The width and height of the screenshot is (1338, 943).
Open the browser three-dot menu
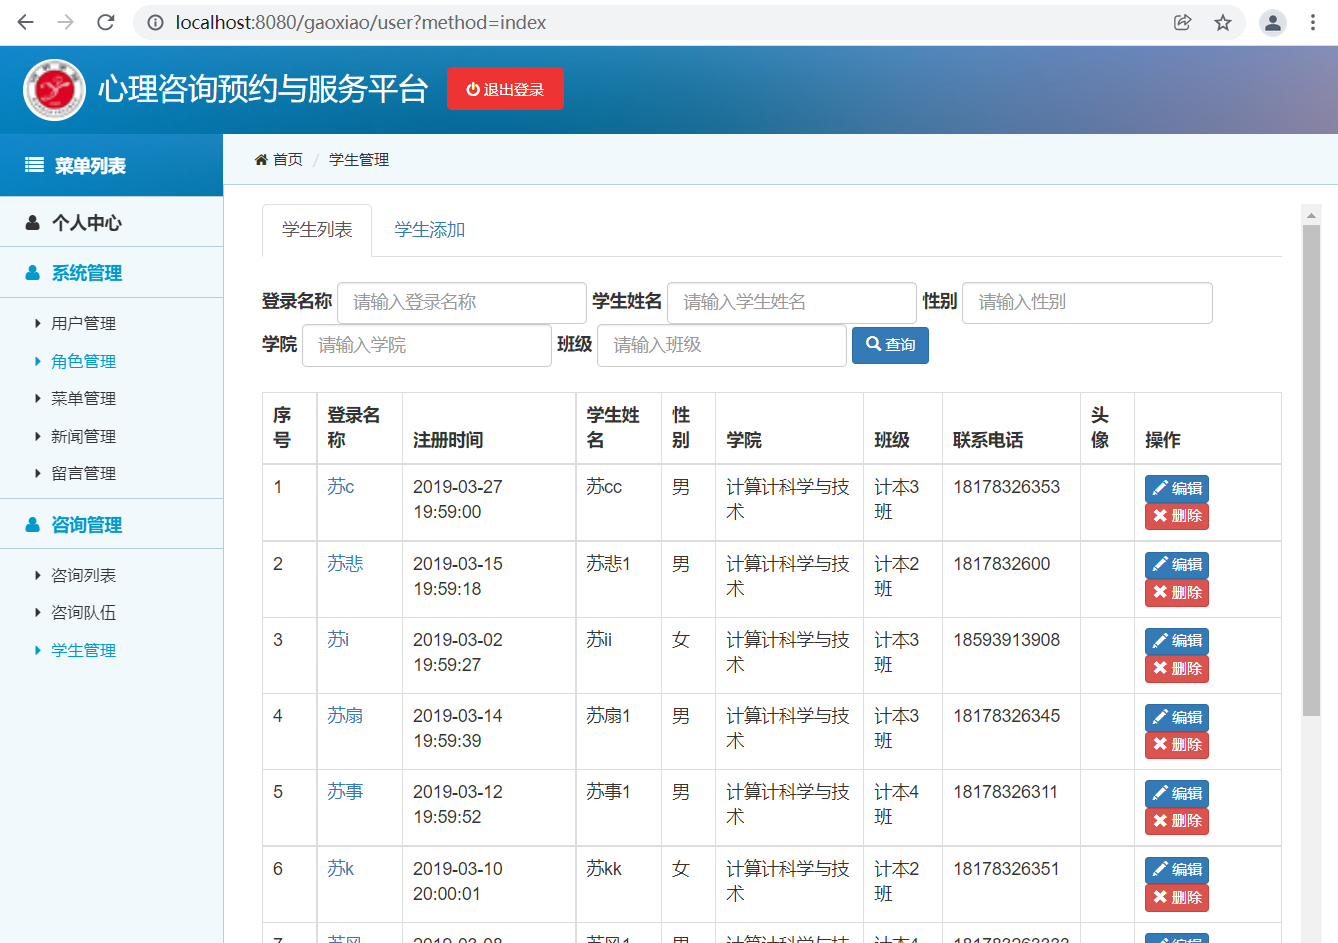pyautogui.click(x=1312, y=22)
